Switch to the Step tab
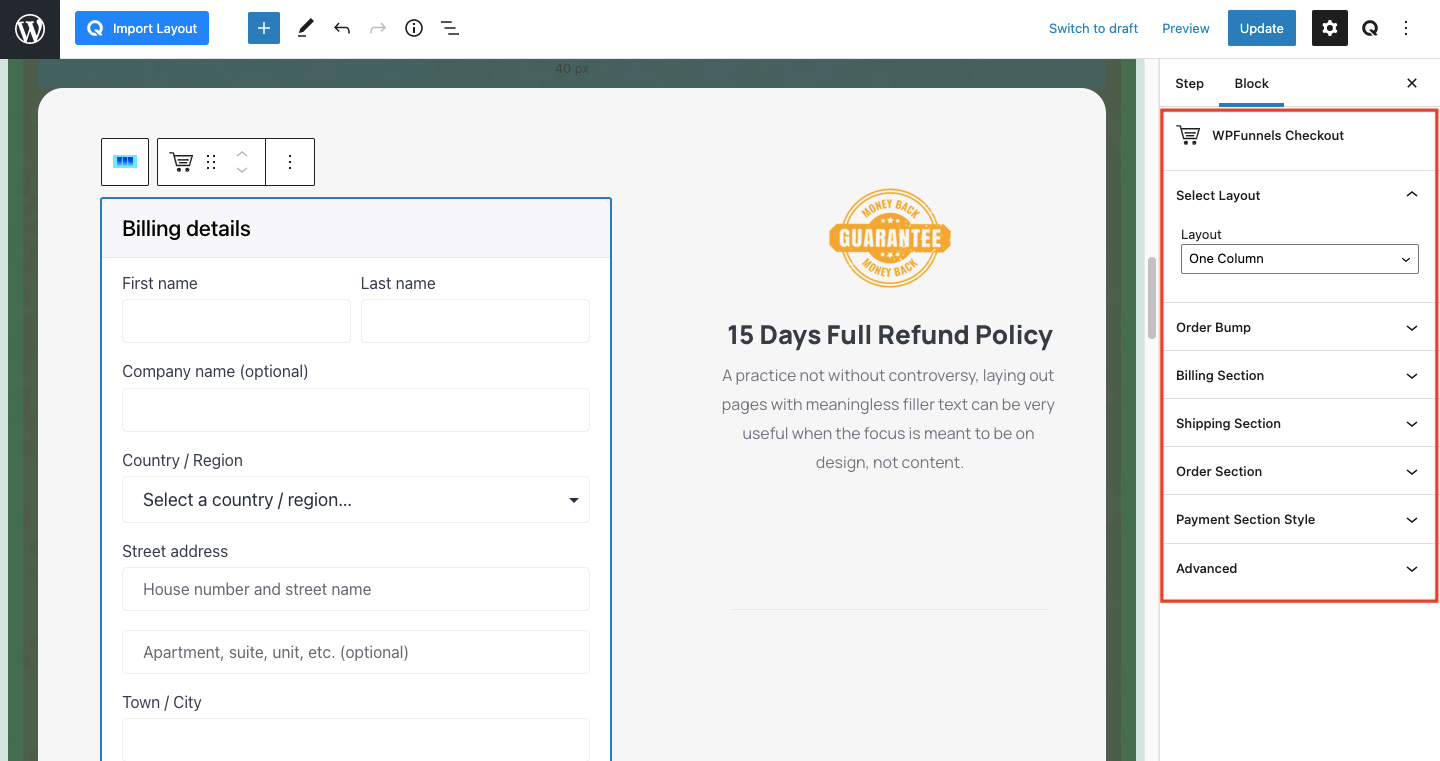Image resolution: width=1440 pixels, height=761 pixels. [x=1189, y=84]
